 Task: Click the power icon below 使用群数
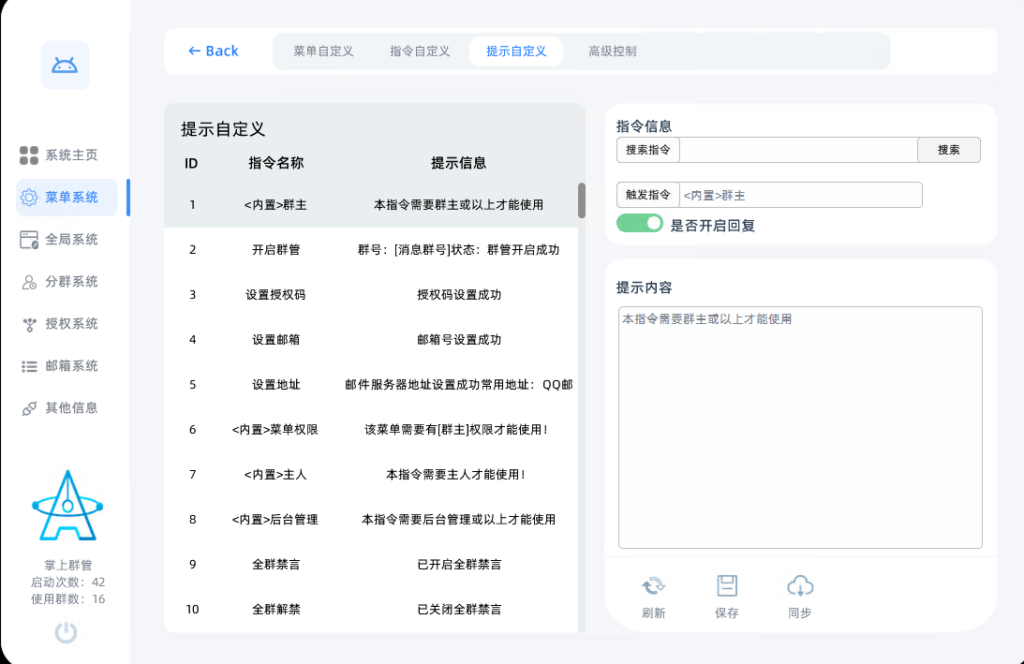coord(64,632)
